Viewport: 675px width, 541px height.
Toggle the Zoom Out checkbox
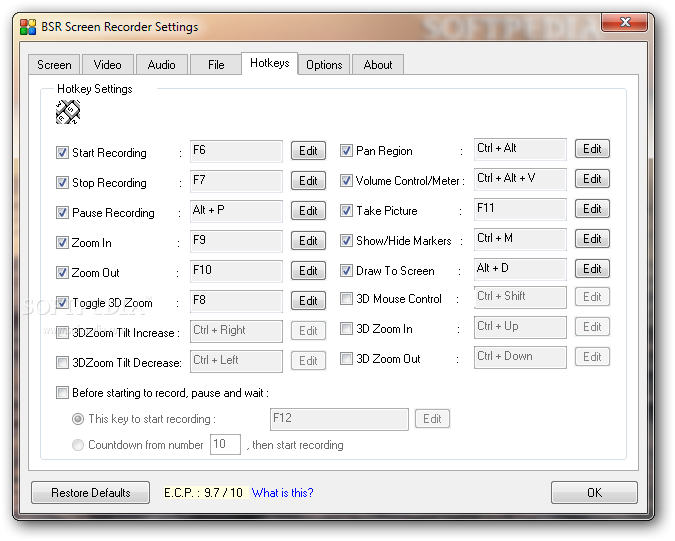click(62, 273)
